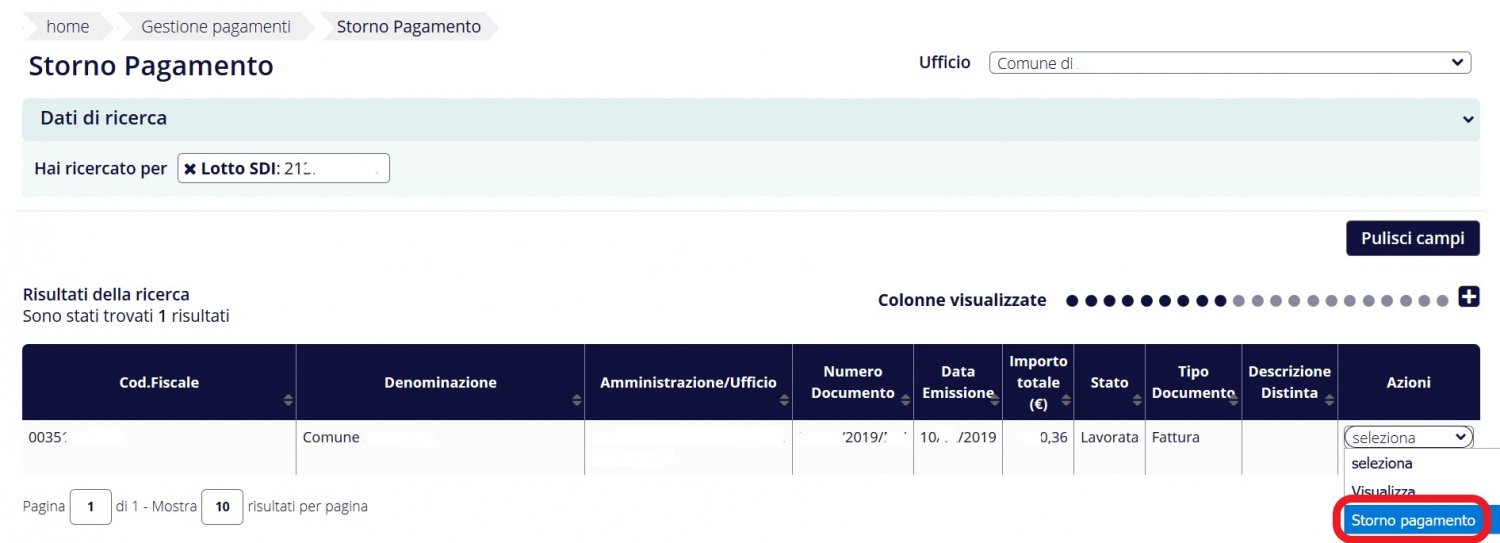
Task: Sort by Importo totale column arrows
Action: pos(1065,400)
